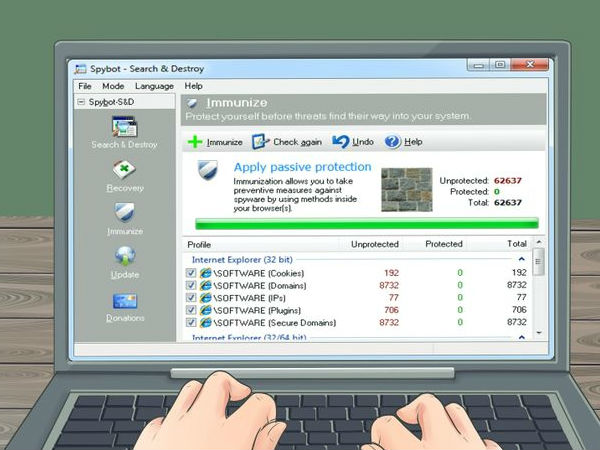Open the File menu
Image resolution: width=600 pixels, height=450 pixels.
pos(85,86)
